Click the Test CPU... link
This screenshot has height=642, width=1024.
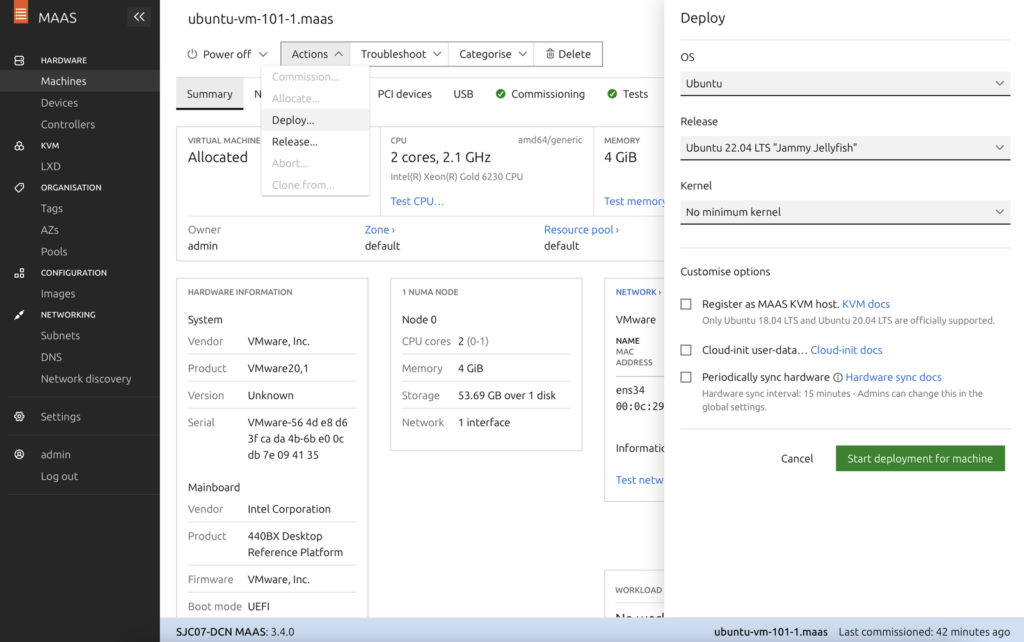tap(417, 201)
